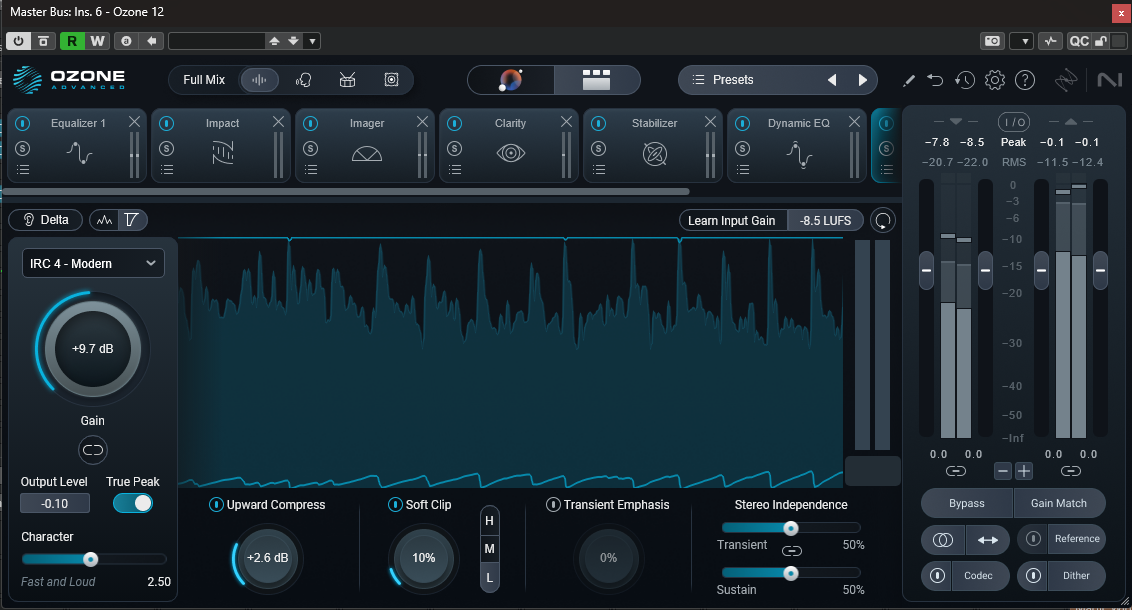Click the module chain horizontal scrollbar
1132x610 pixels.
click(x=347, y=192)
